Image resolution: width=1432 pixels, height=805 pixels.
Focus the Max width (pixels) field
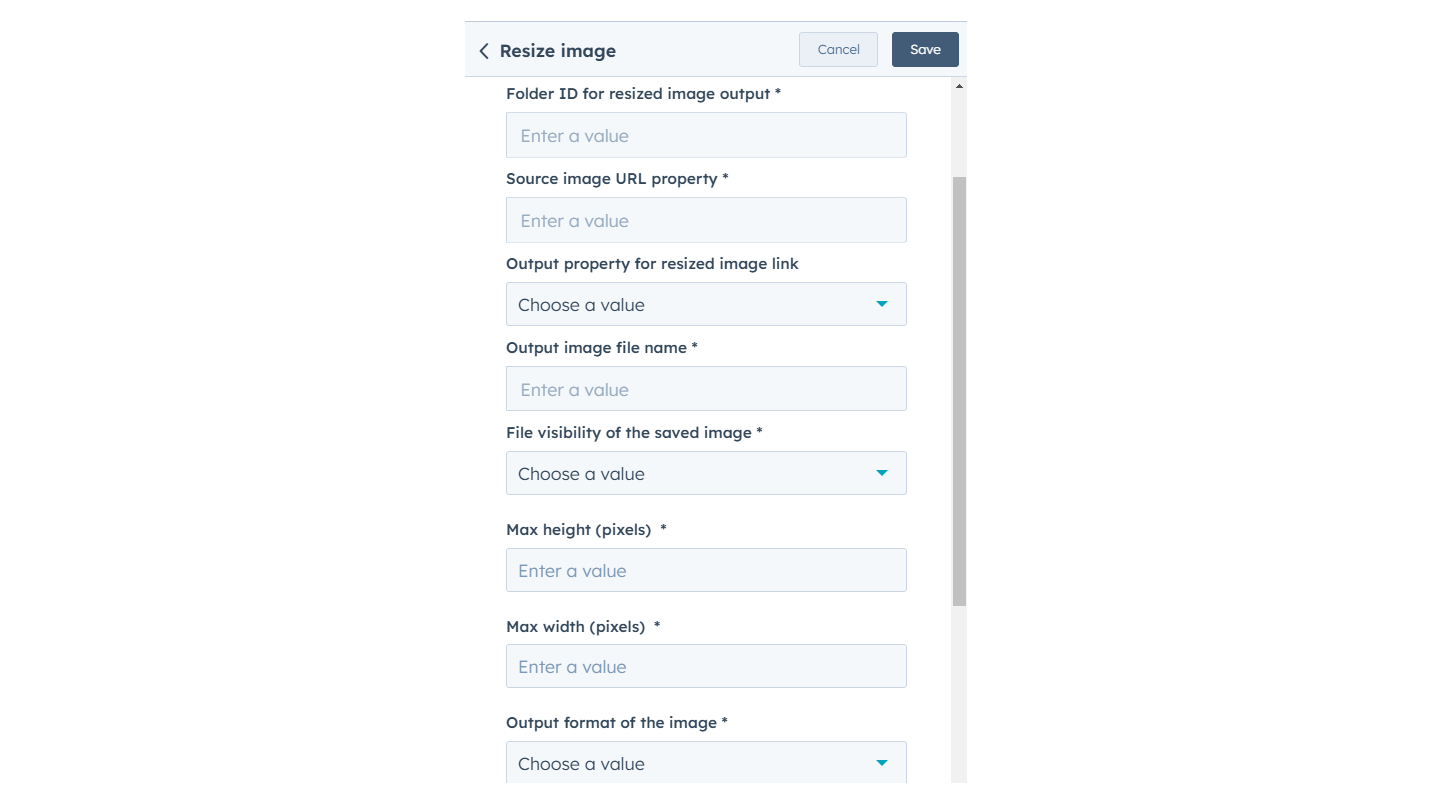pyautogui.click(x=706, y=667)
